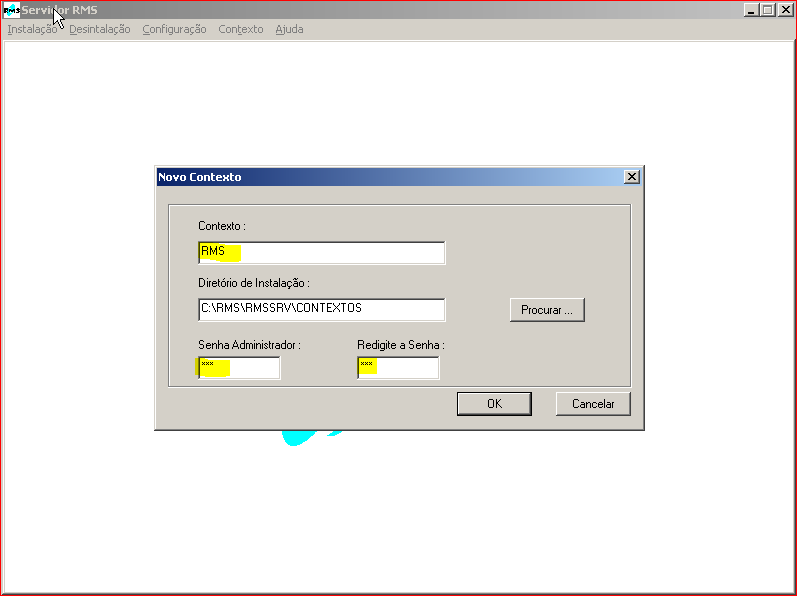Click into the Contexto input field
This screenshot has width=797, height=596.
tap(322, 253)
